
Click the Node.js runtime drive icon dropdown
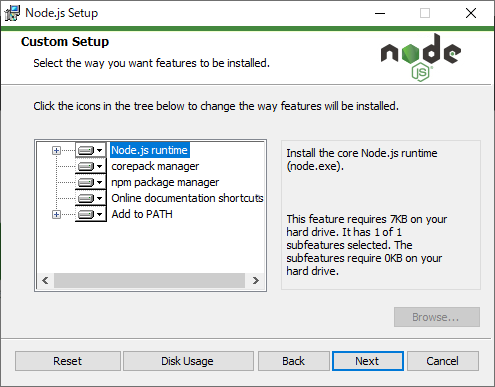[x=91, y=150]
